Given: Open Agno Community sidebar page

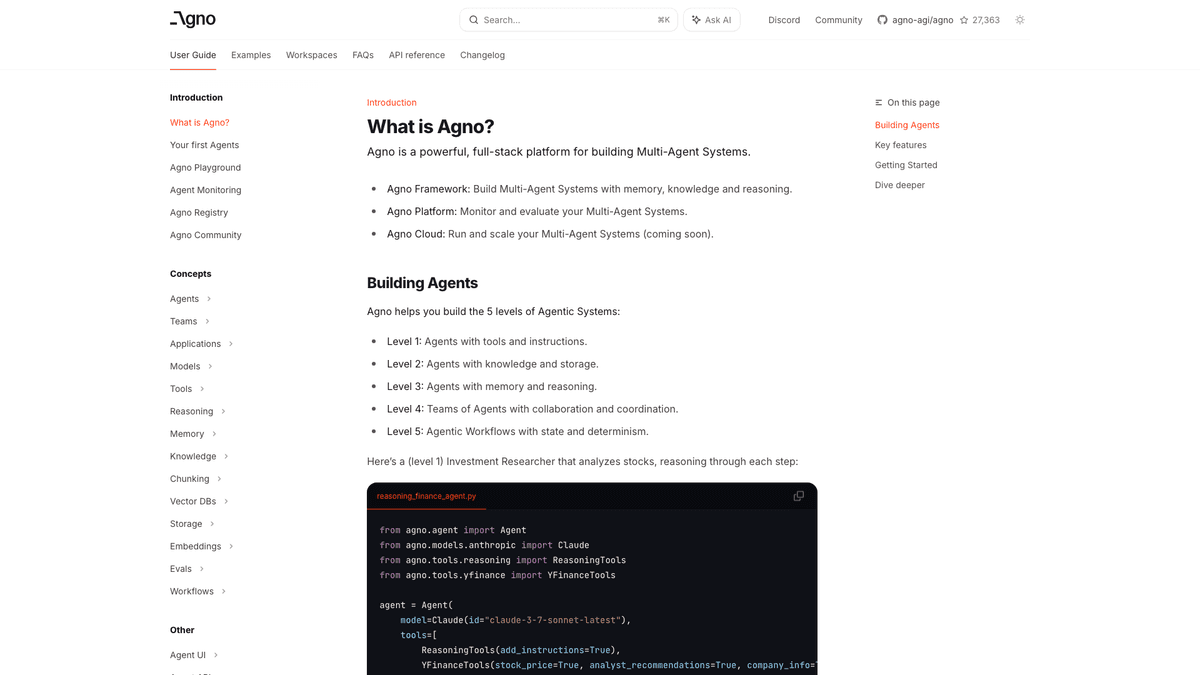Looking at the screenshot, I should pos(206,235).
